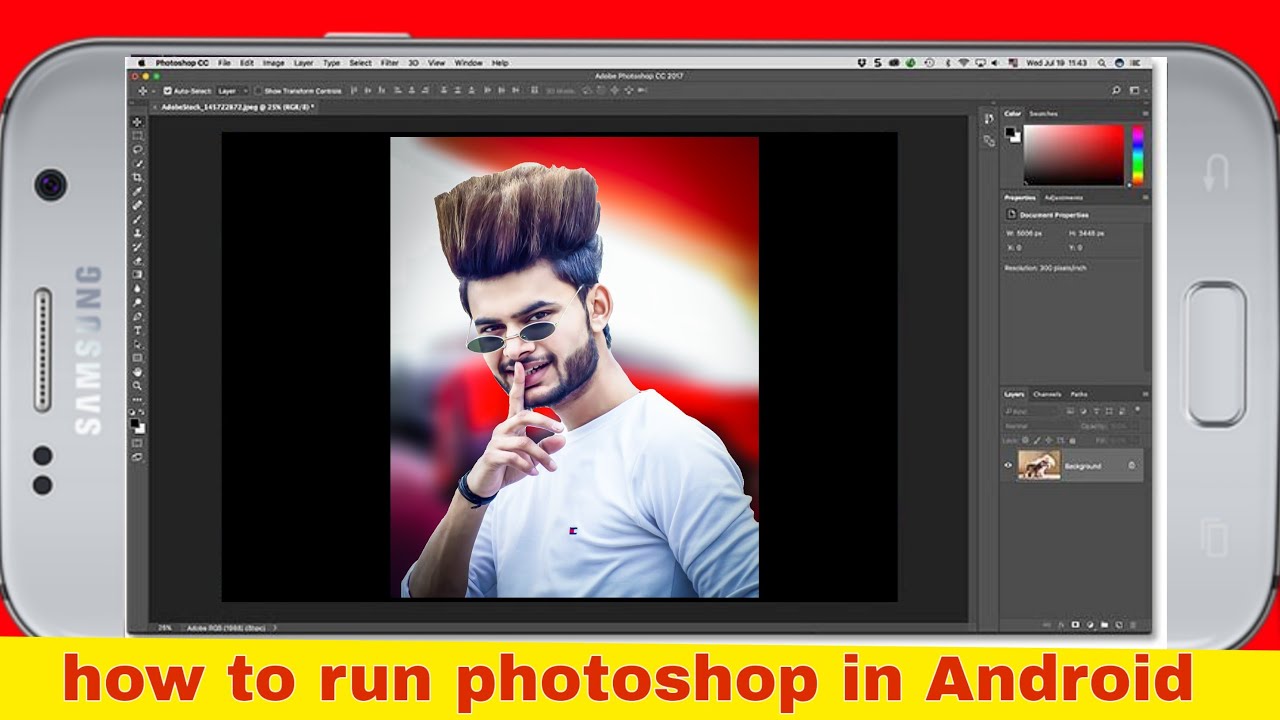Image resolution: width=1280 pixels, height=720 pixels.
Task: Open the Apple menu
Action: coord(142,63)
